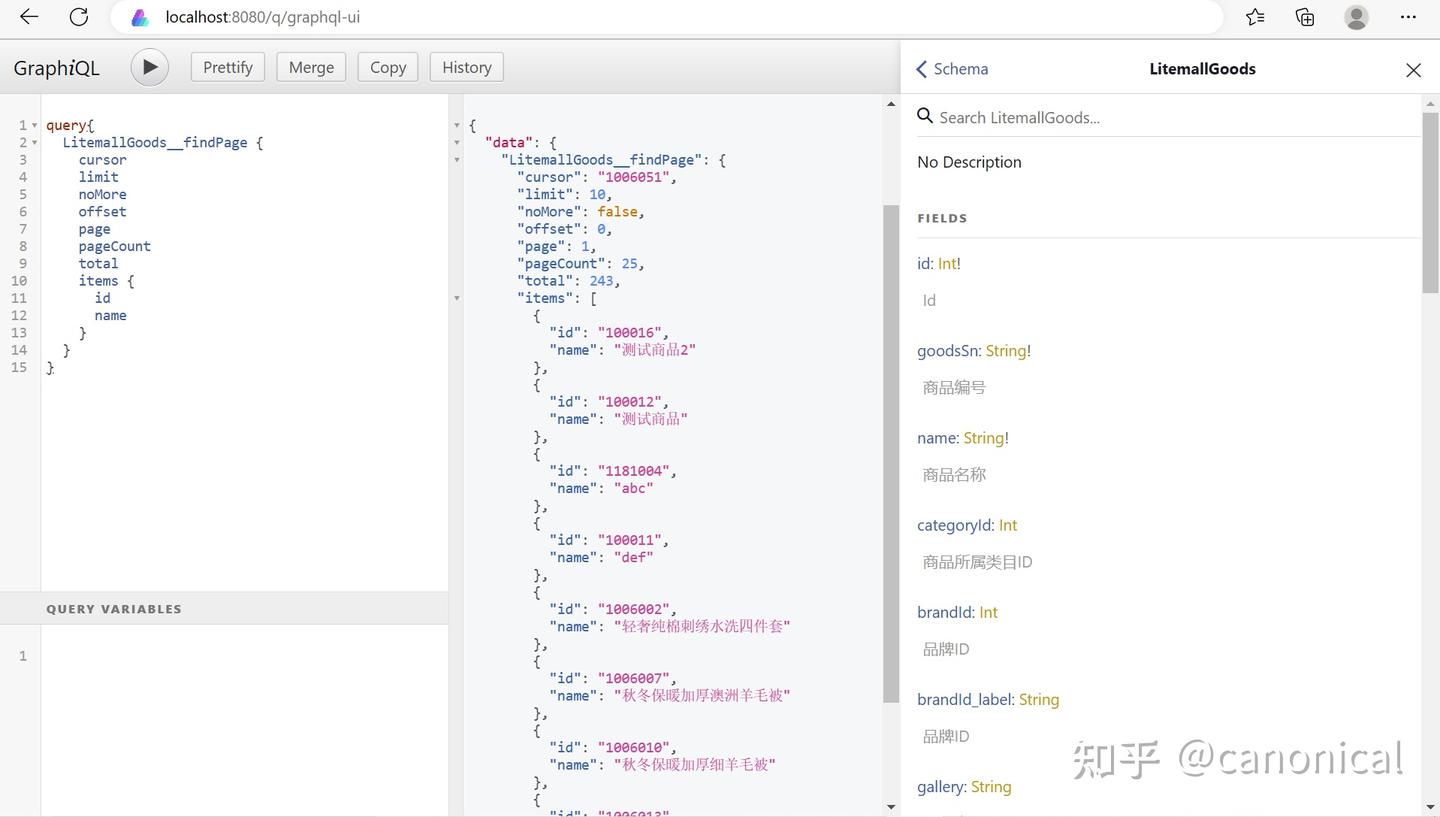The image size is (1440, 817).
Task: Click the Query Variables panel header
Action: [x=114, y=608]
